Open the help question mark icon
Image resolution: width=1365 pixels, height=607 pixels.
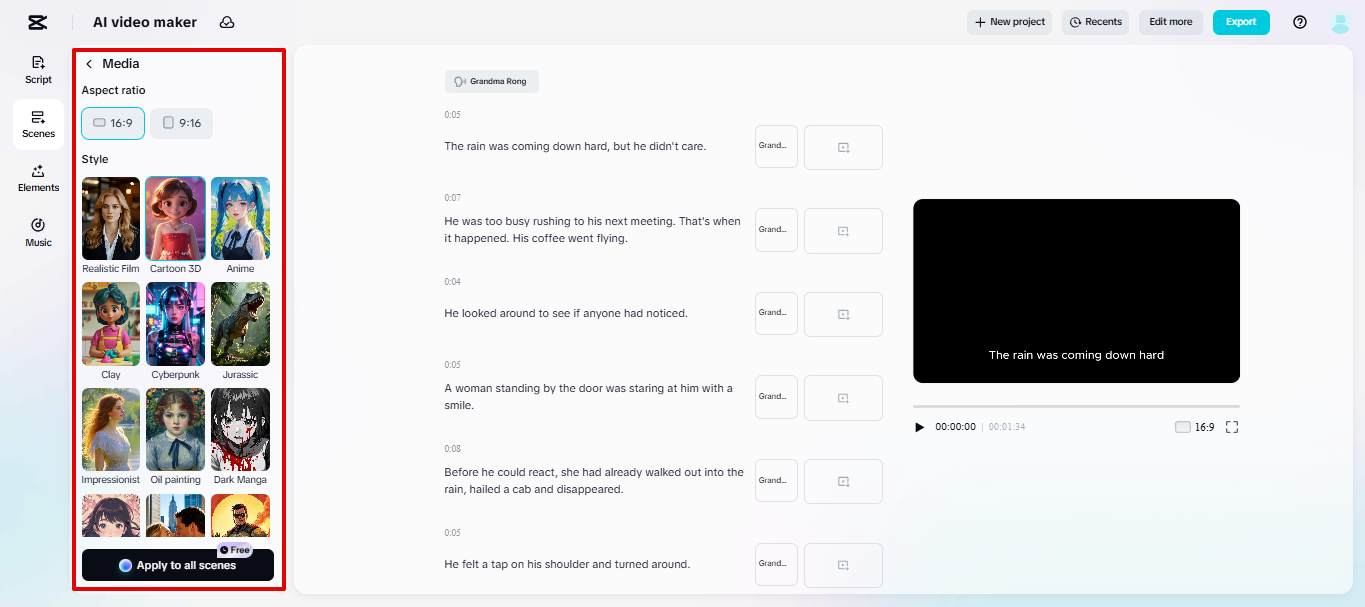[1300, 22]
